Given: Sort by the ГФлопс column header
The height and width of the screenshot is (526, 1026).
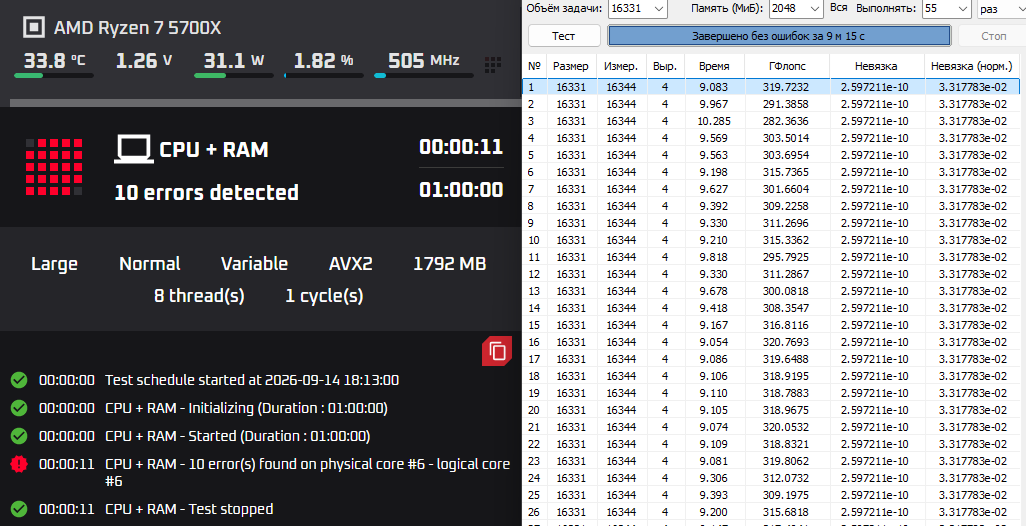Looking at the screenshot, I should click(x=785, y=66).
